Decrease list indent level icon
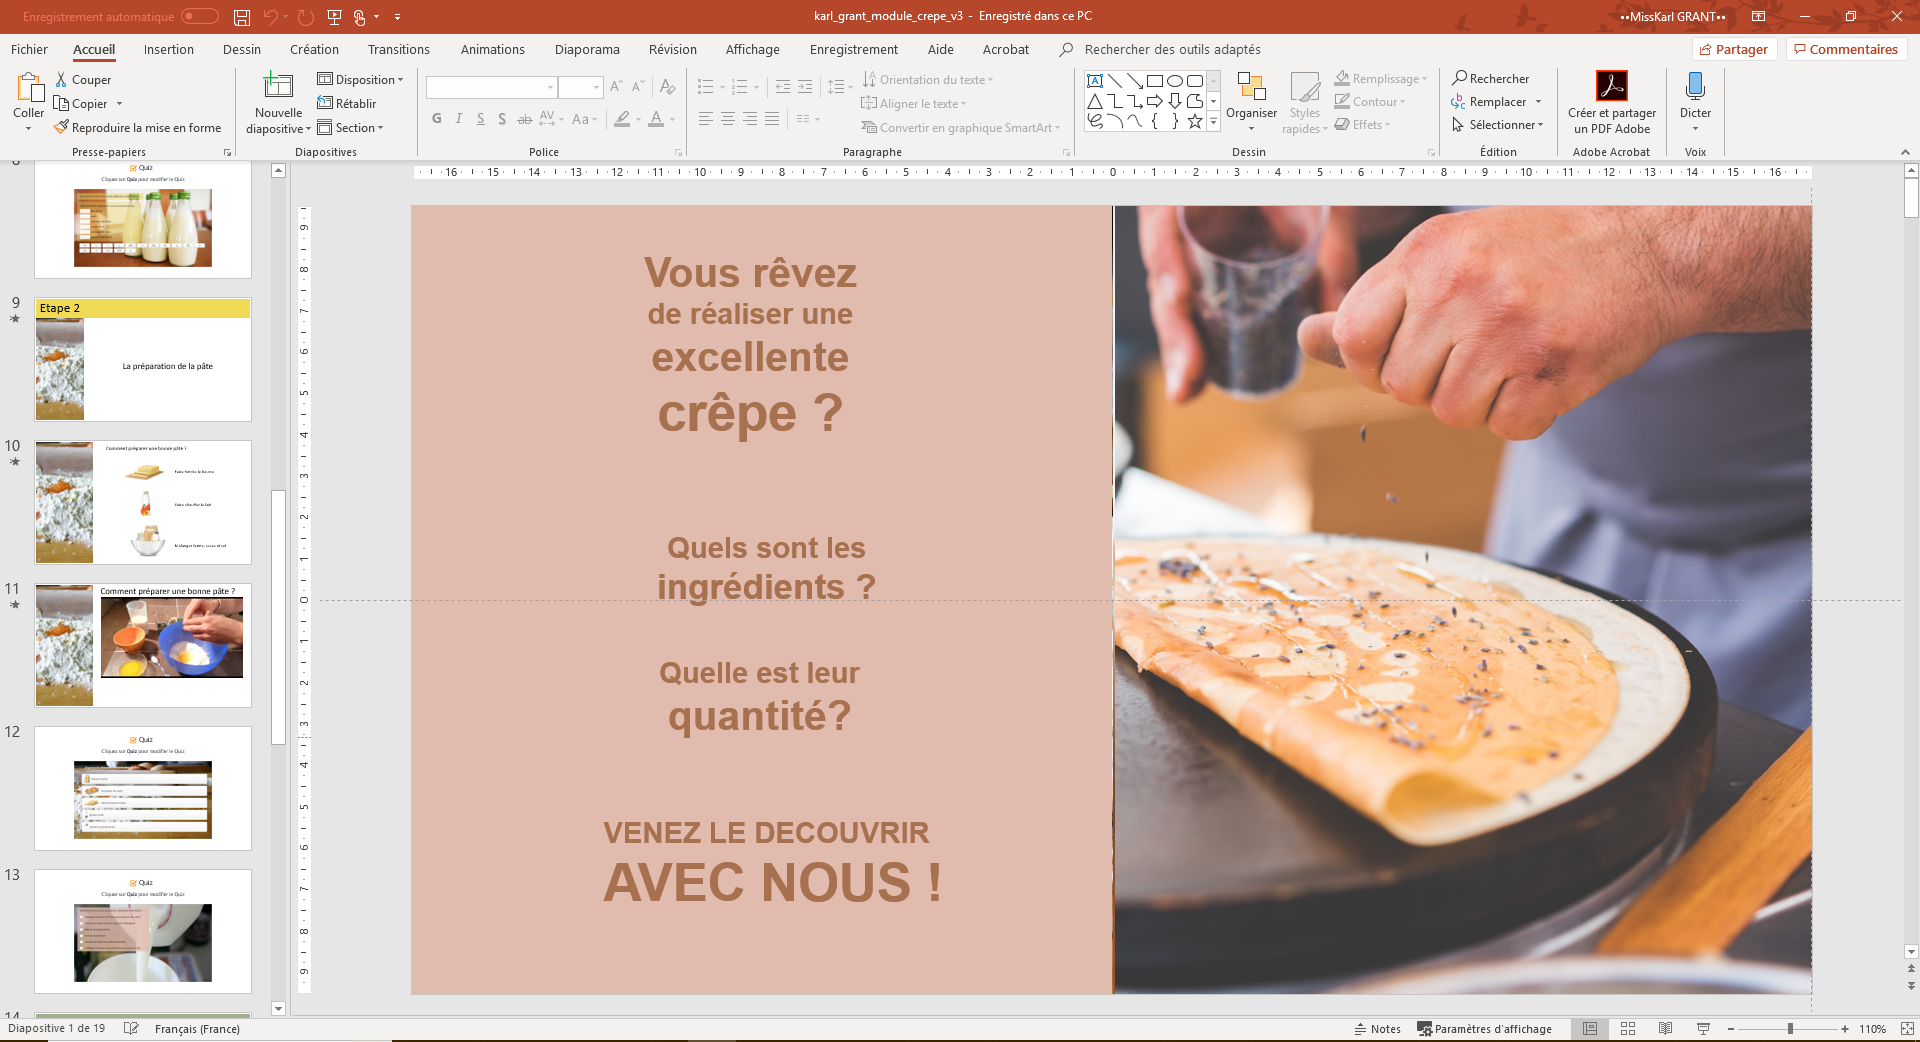 (x=783, y=87)
